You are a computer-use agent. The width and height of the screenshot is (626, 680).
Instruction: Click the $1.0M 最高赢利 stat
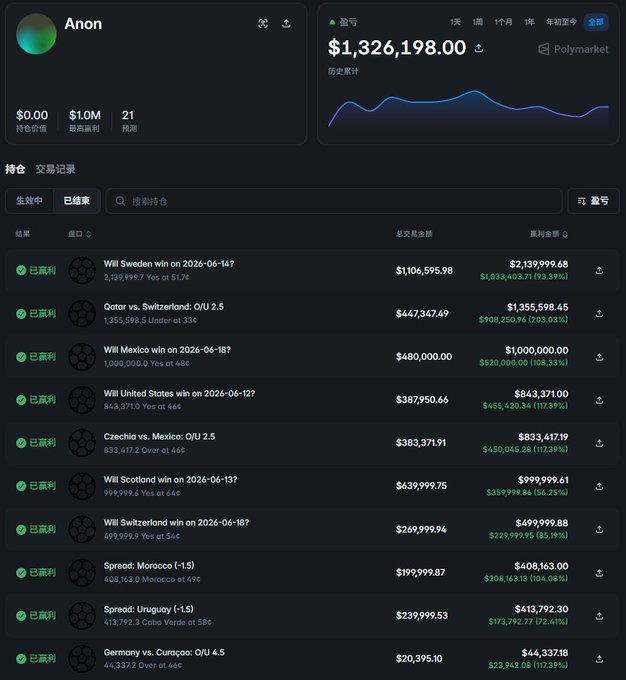[x=85, y=120]
